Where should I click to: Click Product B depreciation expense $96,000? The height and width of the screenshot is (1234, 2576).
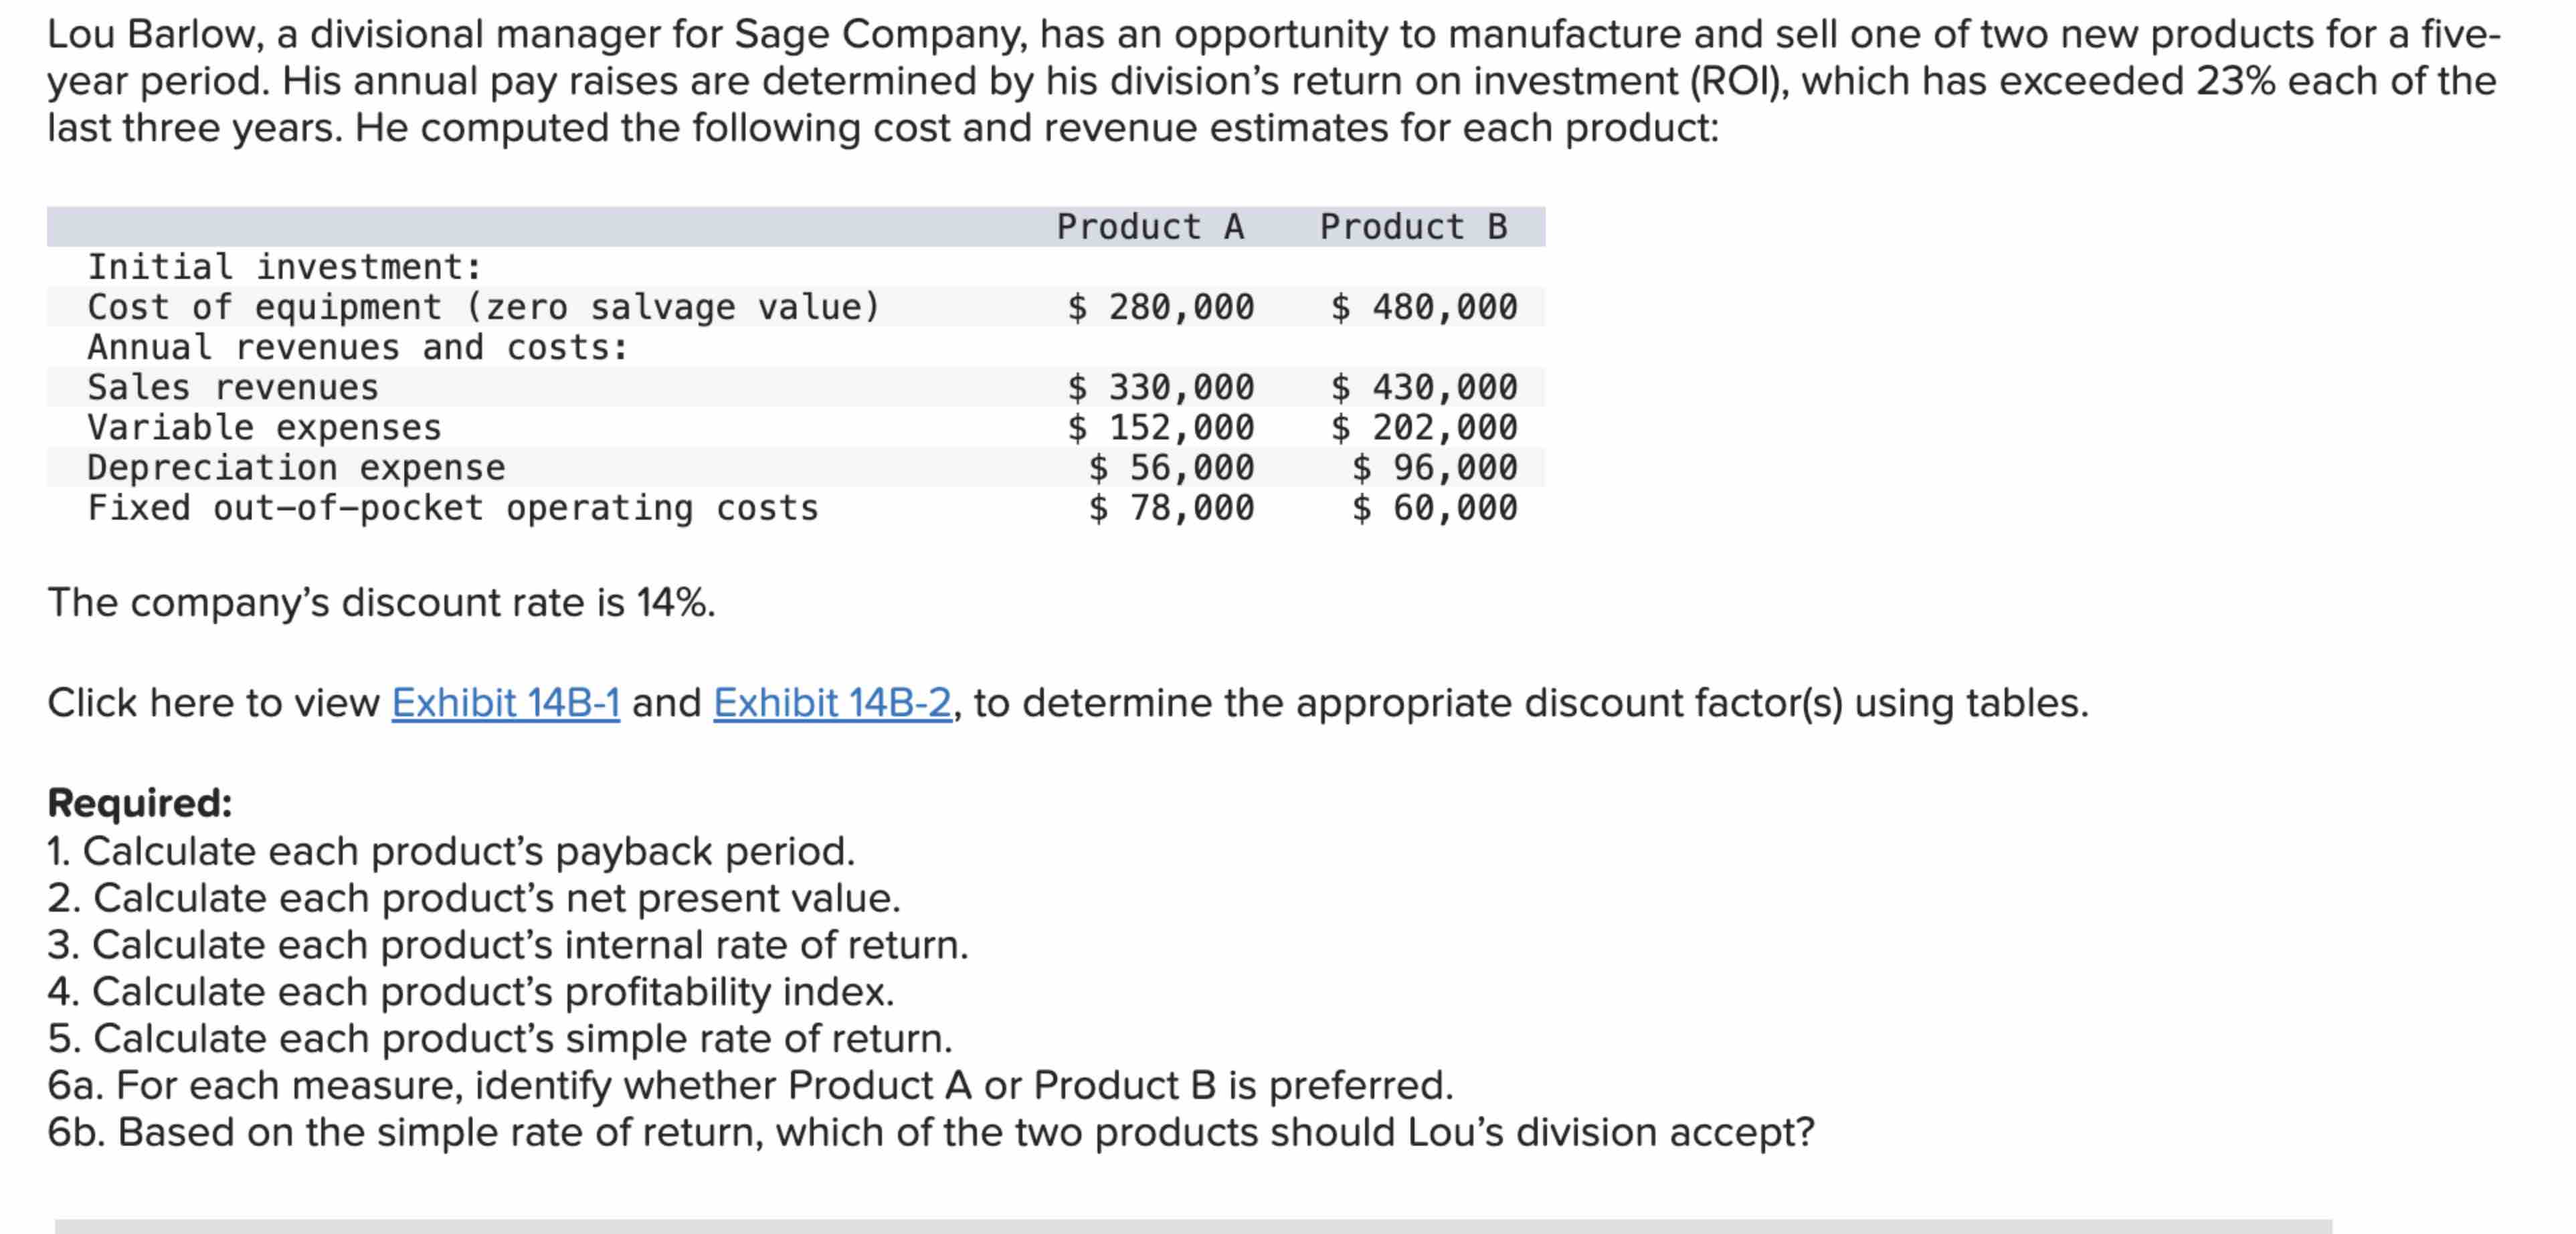1434,467
